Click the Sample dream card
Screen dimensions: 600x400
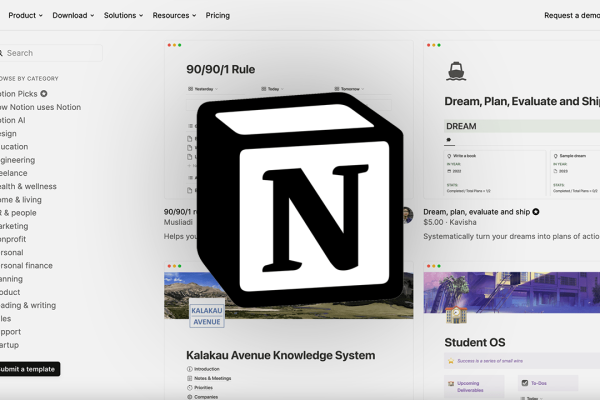click(x=575, y=173)
